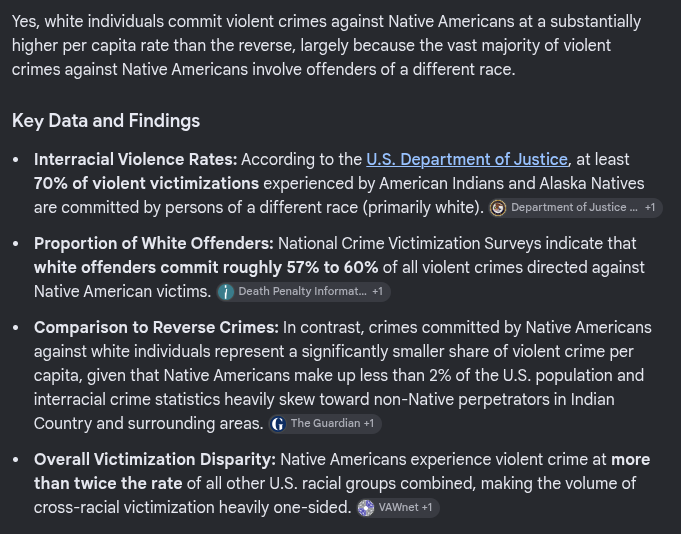Click the Comparison to Reverse Crimes label
The width and height of the screenshot is (681, 534).
tap(156, 327)
